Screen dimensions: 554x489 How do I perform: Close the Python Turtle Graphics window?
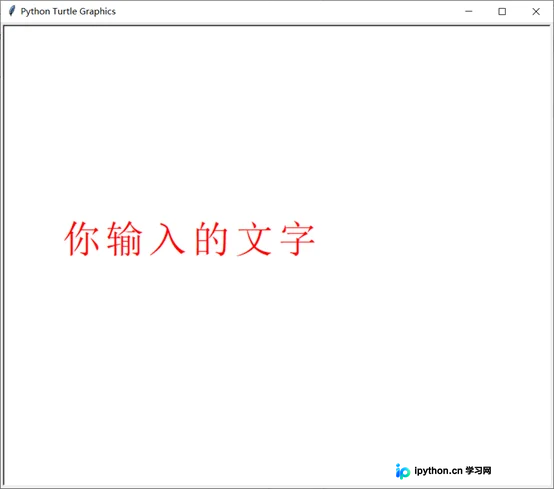536,11
